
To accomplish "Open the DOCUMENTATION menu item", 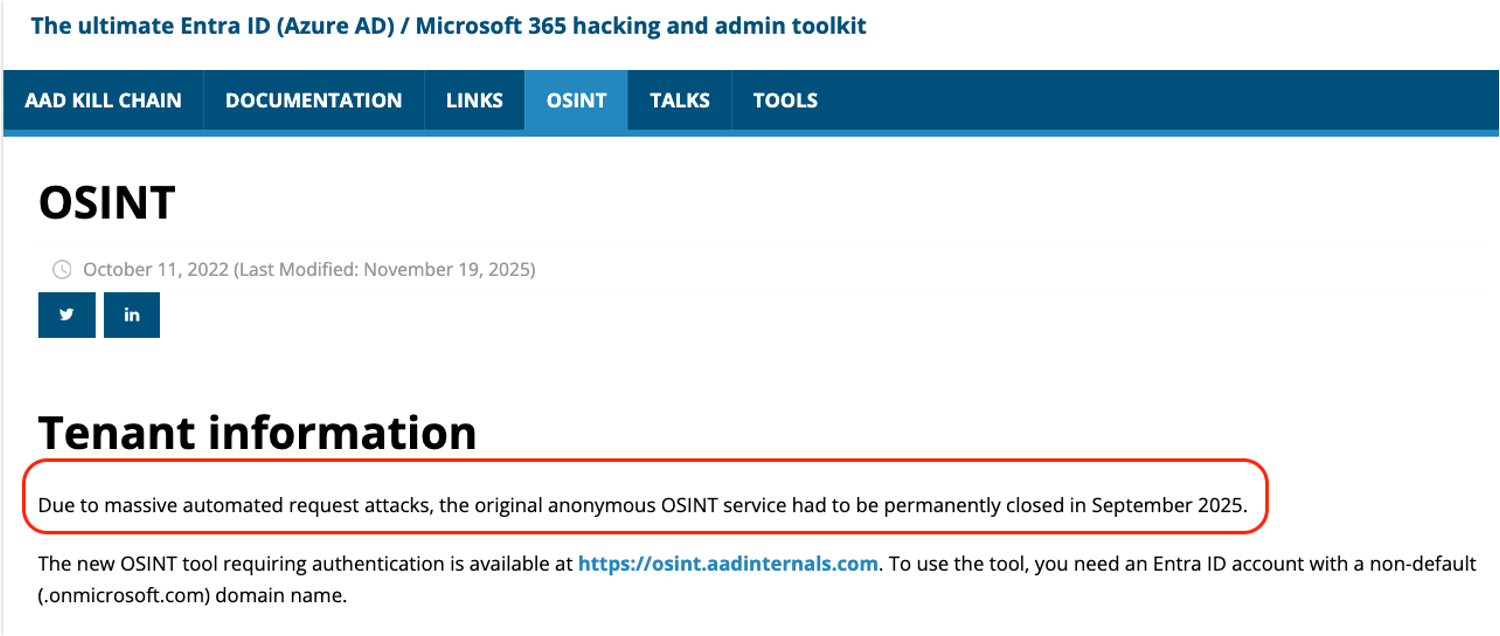I will [314, 100].
